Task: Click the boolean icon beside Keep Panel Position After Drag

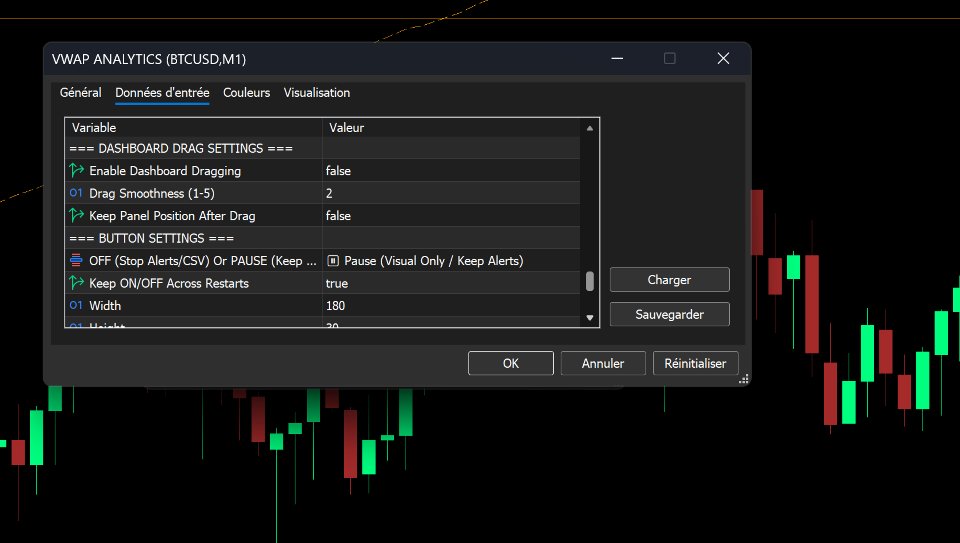Action: (x=77, y=215)
